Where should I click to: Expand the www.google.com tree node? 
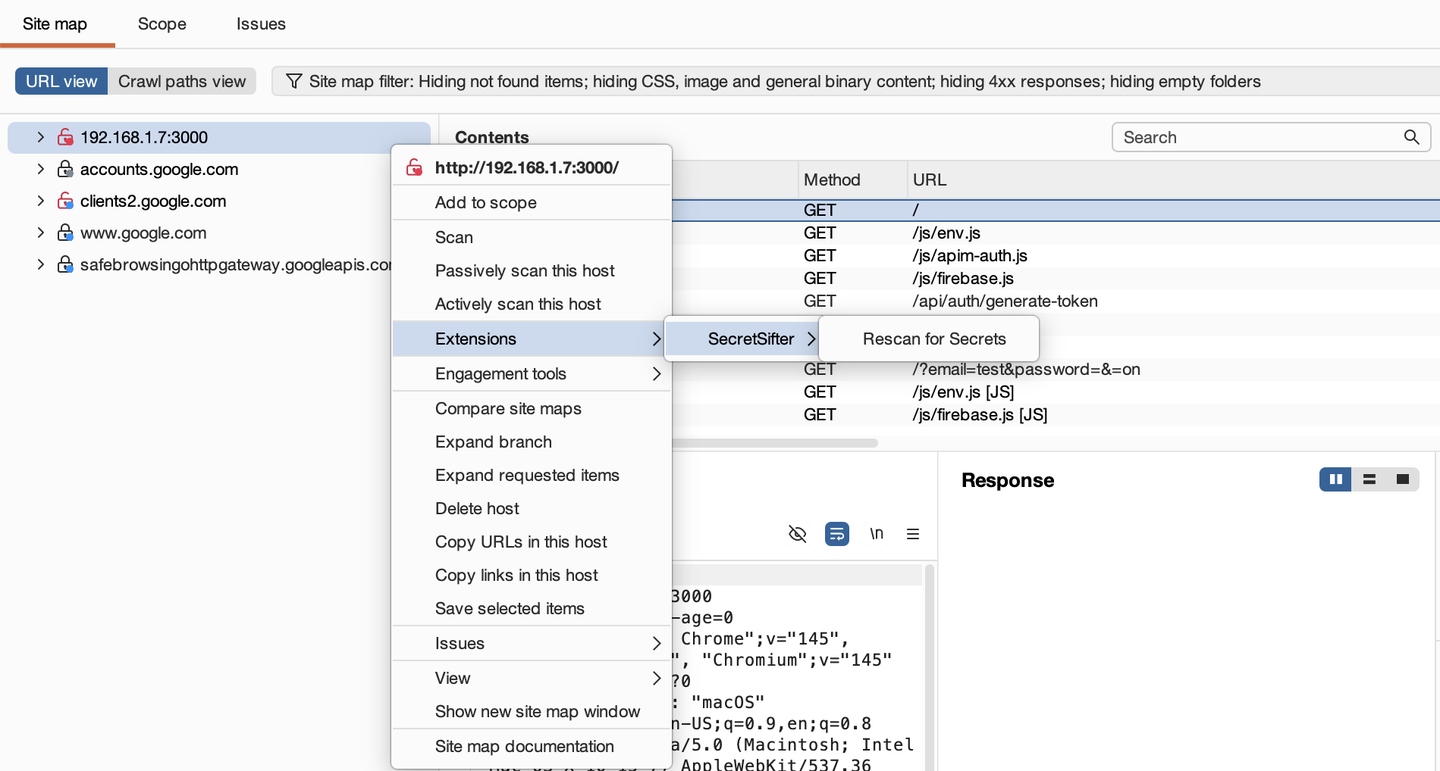40,233
